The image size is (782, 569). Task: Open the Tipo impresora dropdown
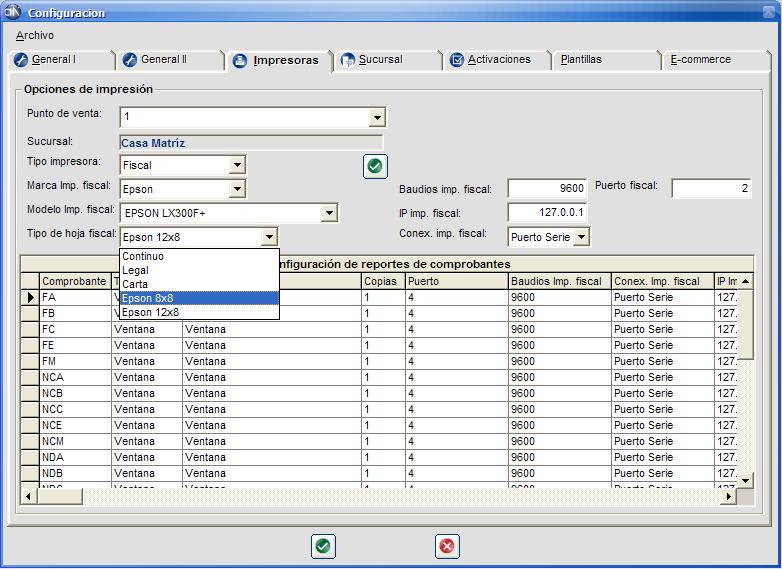coord(237,165)
